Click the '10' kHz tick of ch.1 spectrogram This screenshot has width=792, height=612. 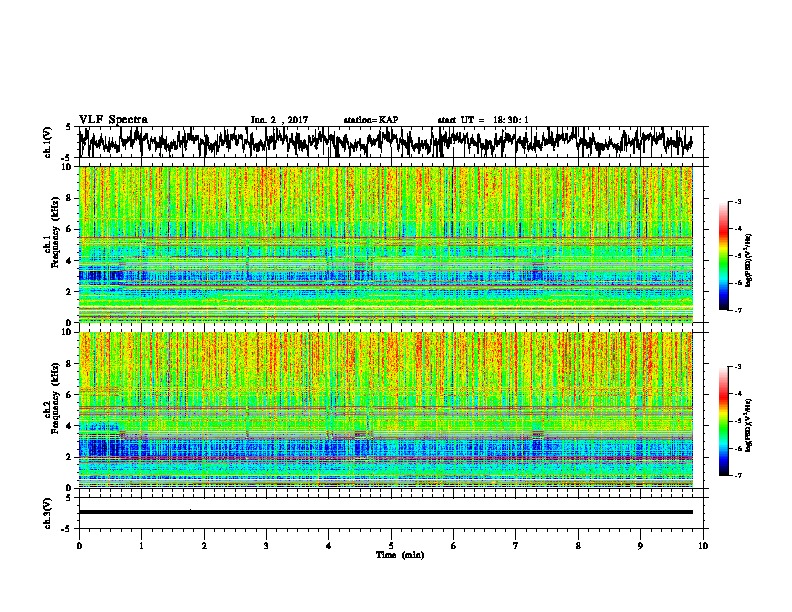(x=68, y=167)
